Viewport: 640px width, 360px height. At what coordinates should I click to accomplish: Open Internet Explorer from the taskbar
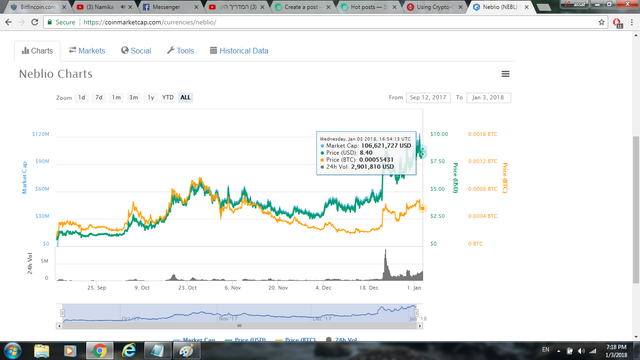tap(129, 351)
